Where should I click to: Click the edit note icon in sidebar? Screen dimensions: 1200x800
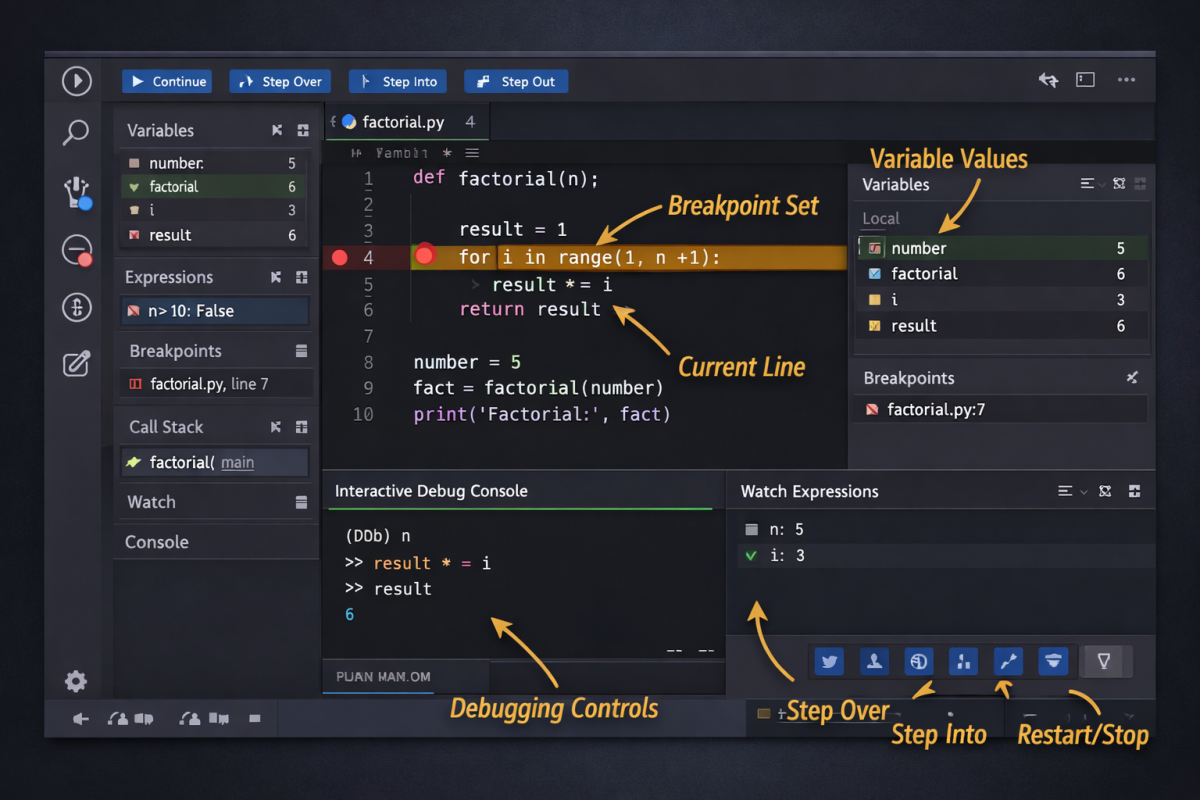point(77,364)
